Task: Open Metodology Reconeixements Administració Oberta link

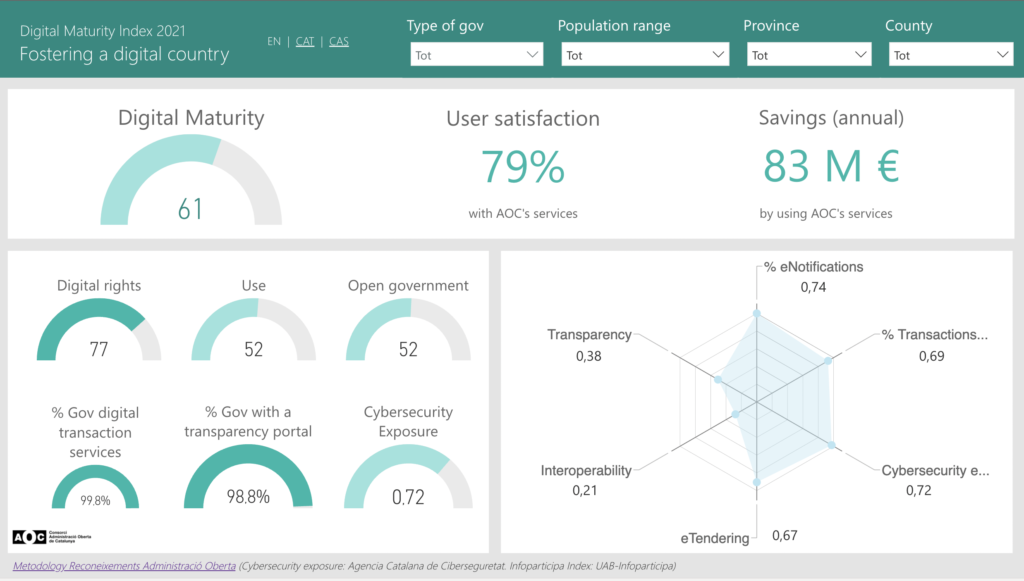Action: [124, 566]
